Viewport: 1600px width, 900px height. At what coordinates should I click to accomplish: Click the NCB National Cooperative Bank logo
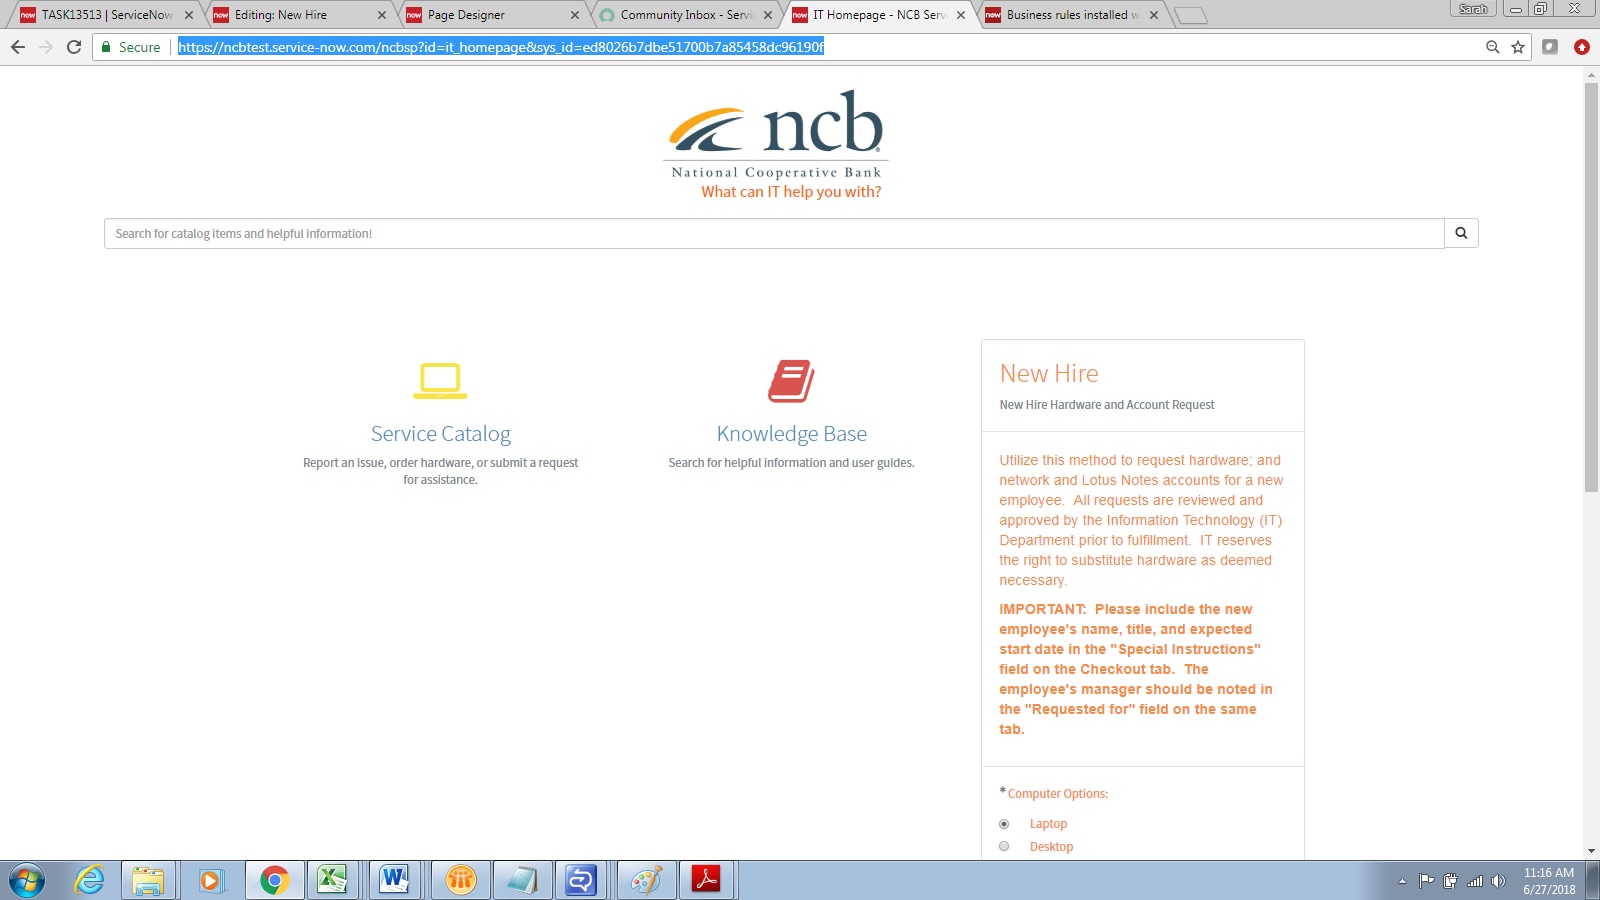[x=776, y=134]
